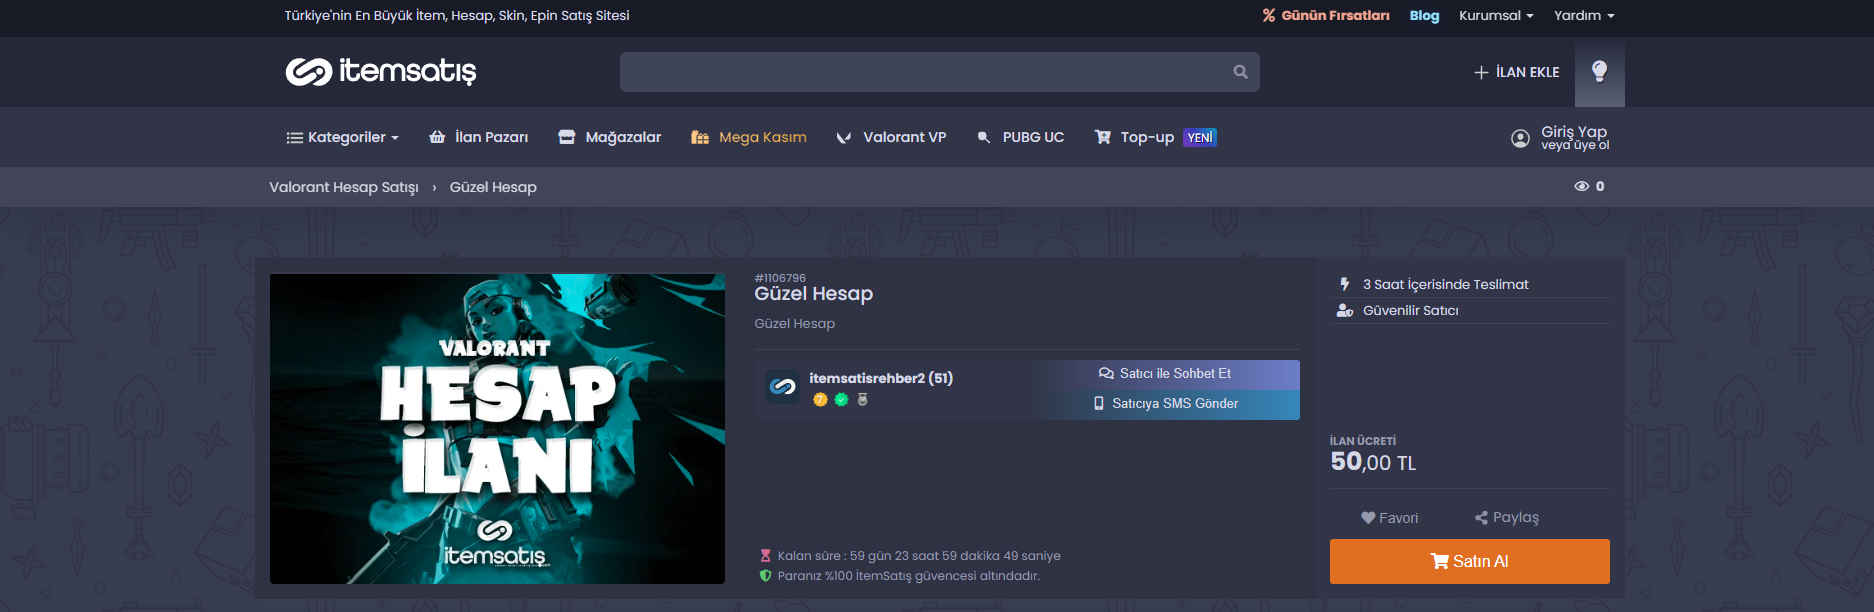Click the 'veya üye ol' signup link
1874x612 pixels.
1575,146
